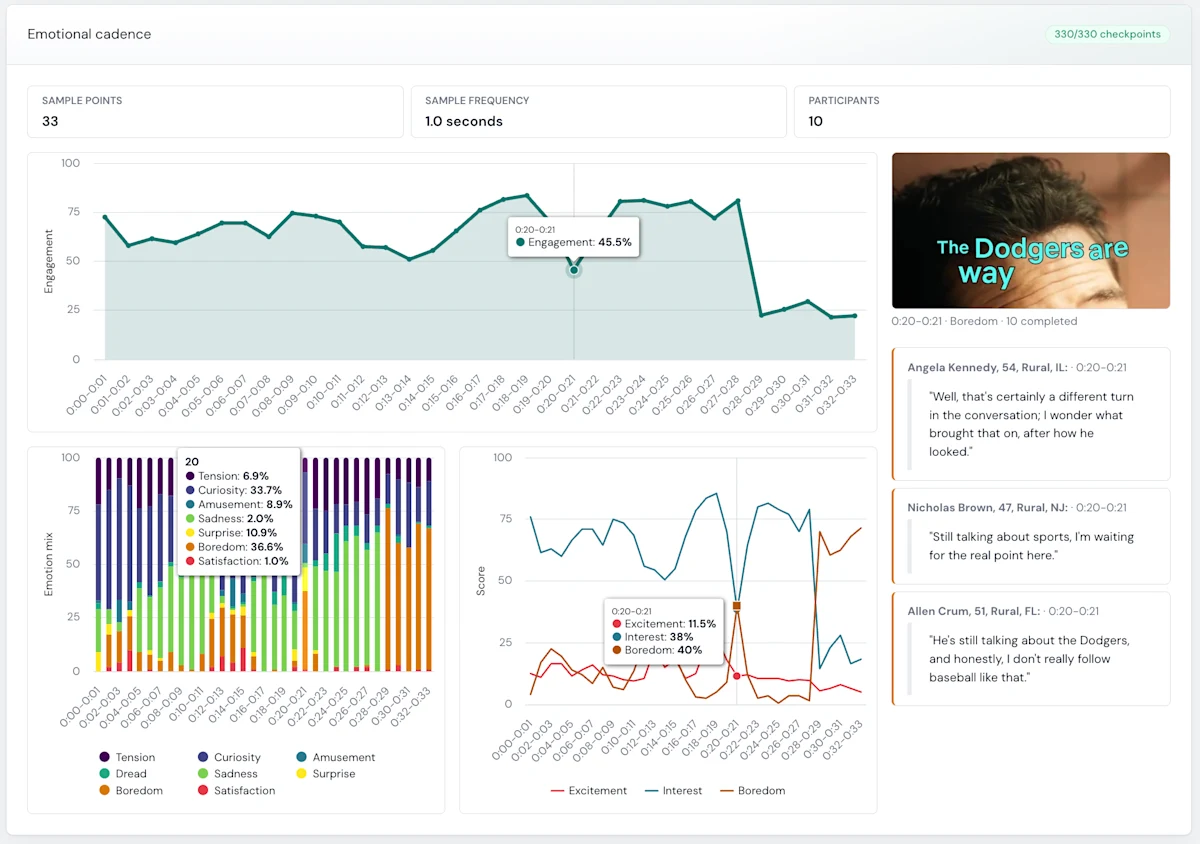Toggle Surprise series in Emotion mix legend
1200x844 pixels.
(325, 773)
